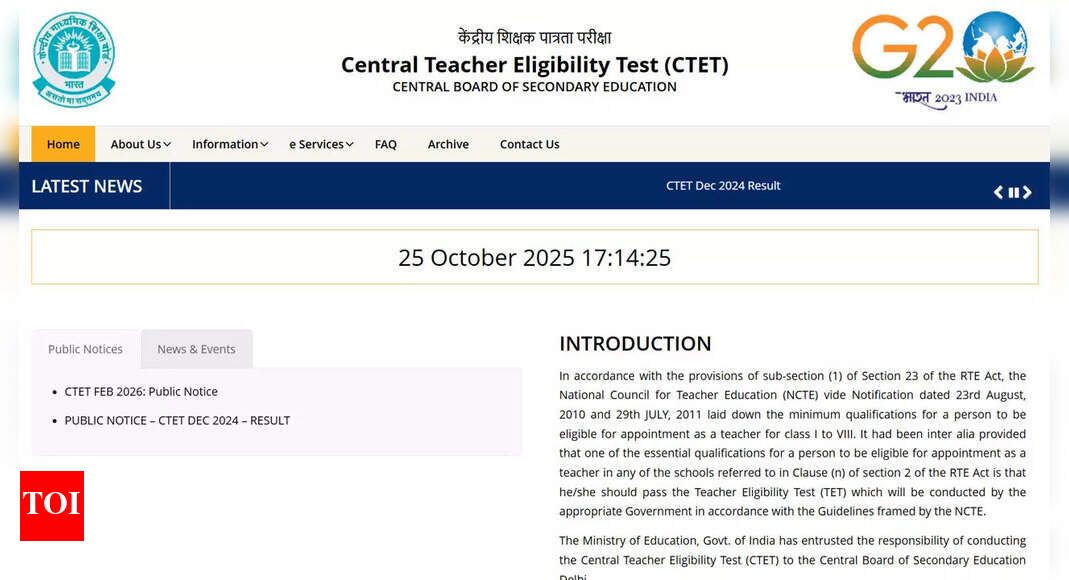Expand the About Us dropdown menu
This screenshot has width=1069, height=580.
point(140,144)
